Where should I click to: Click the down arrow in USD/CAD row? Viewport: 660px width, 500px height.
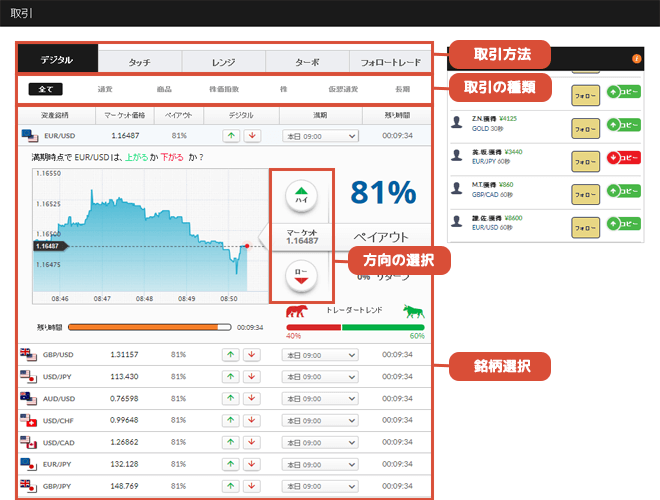click(x=252, y=442)
